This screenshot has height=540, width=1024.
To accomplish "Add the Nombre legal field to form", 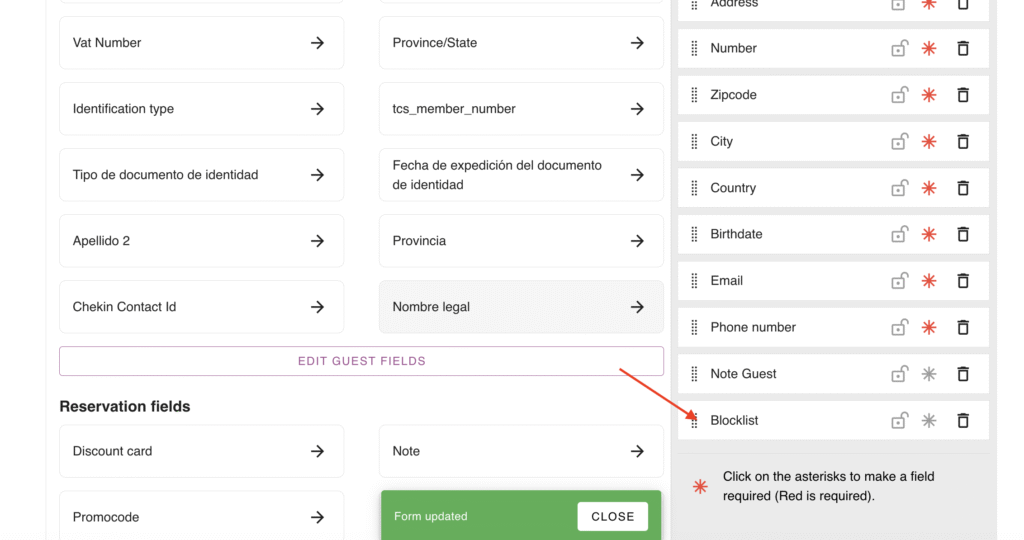I will (637, 307).
